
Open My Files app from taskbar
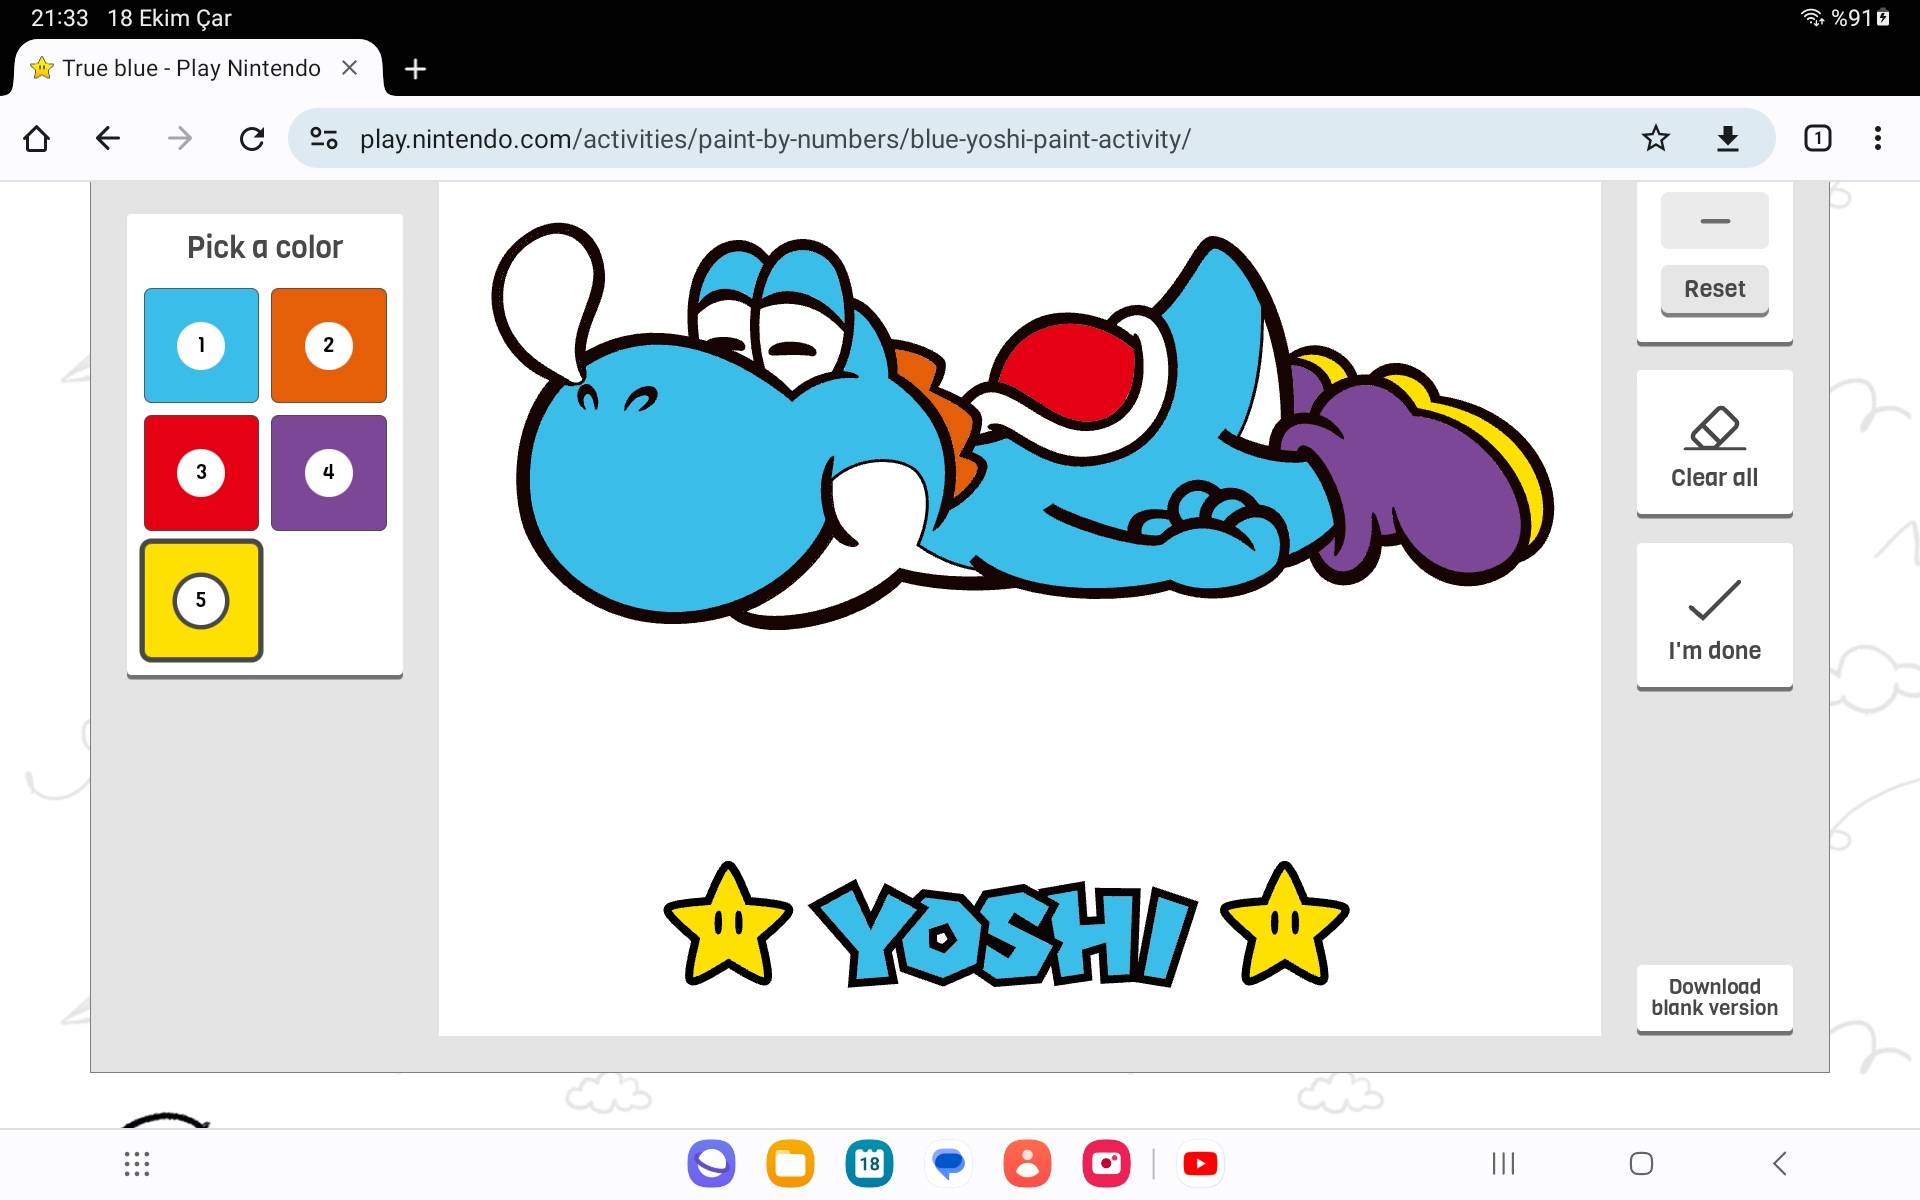click(x=790, y=1164)
